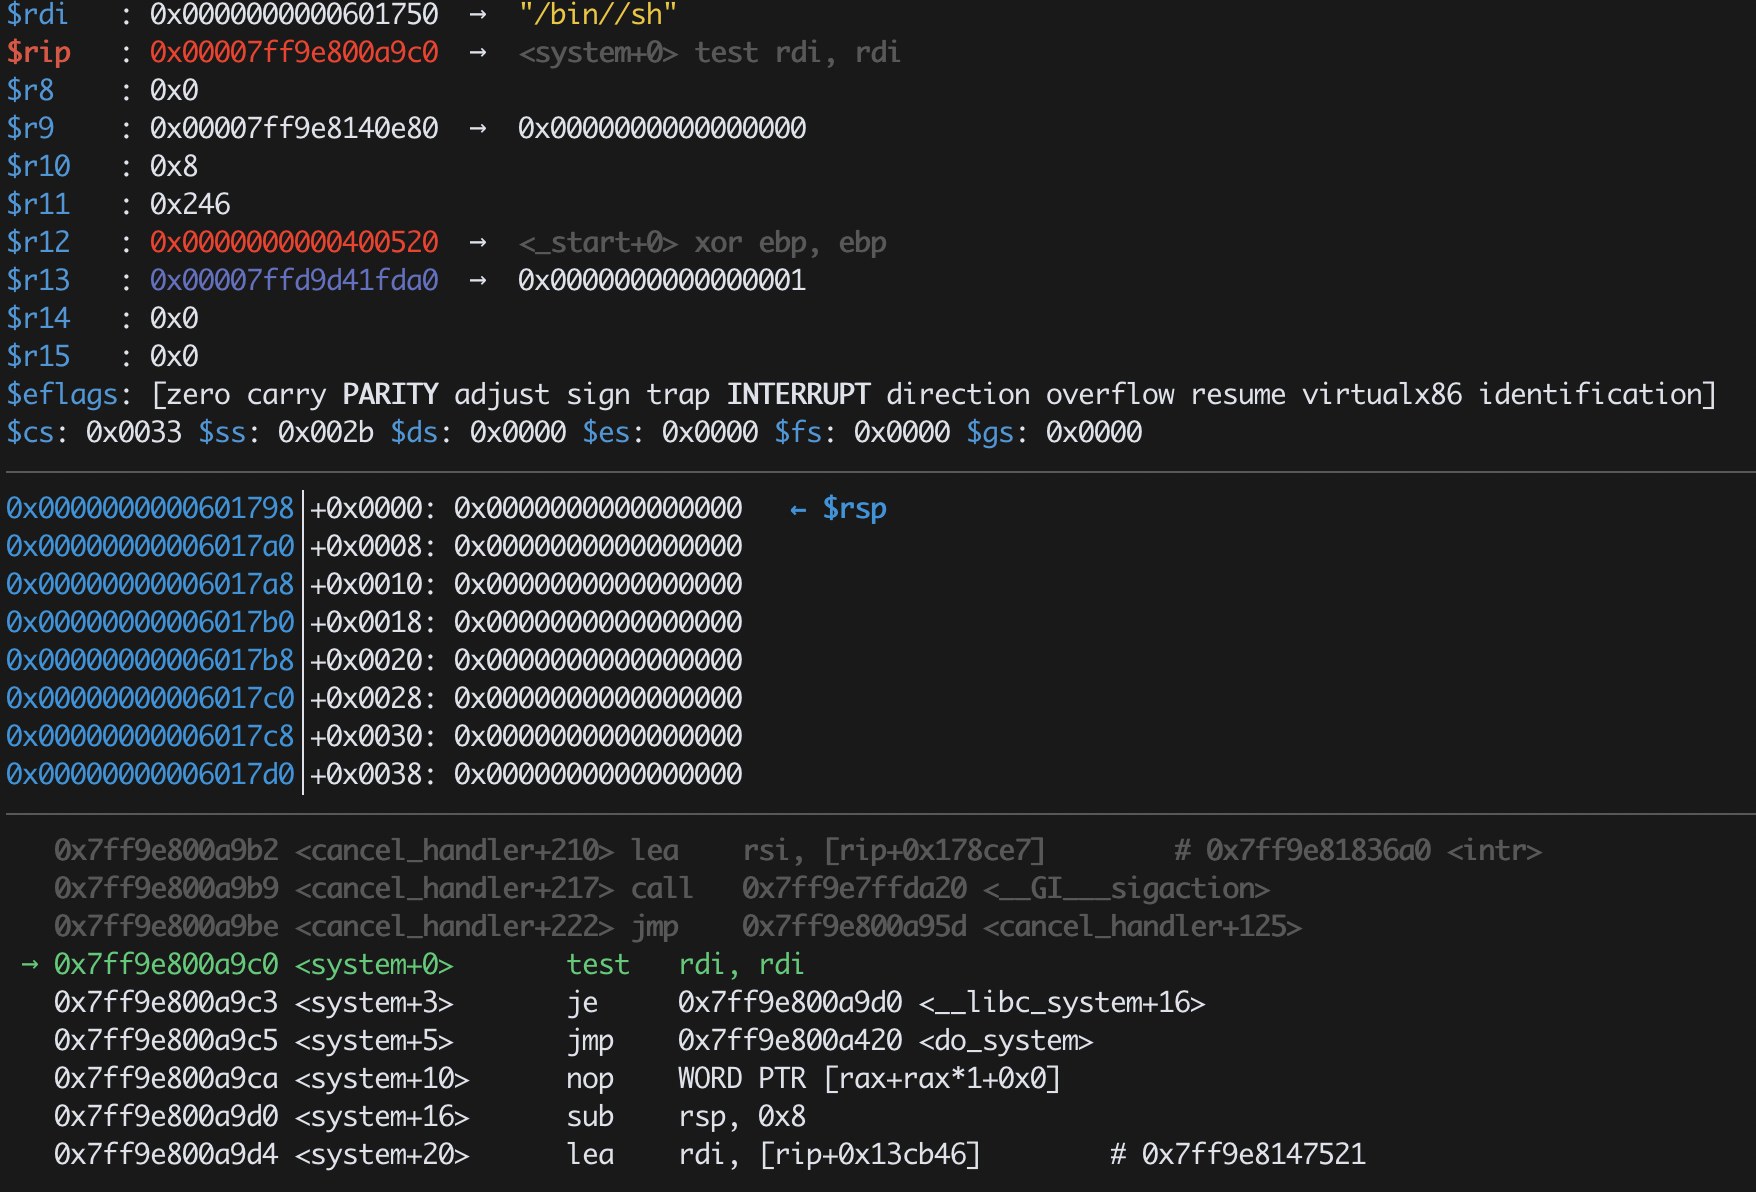Click the __GI___sigaction call target

pos(1005,888)
